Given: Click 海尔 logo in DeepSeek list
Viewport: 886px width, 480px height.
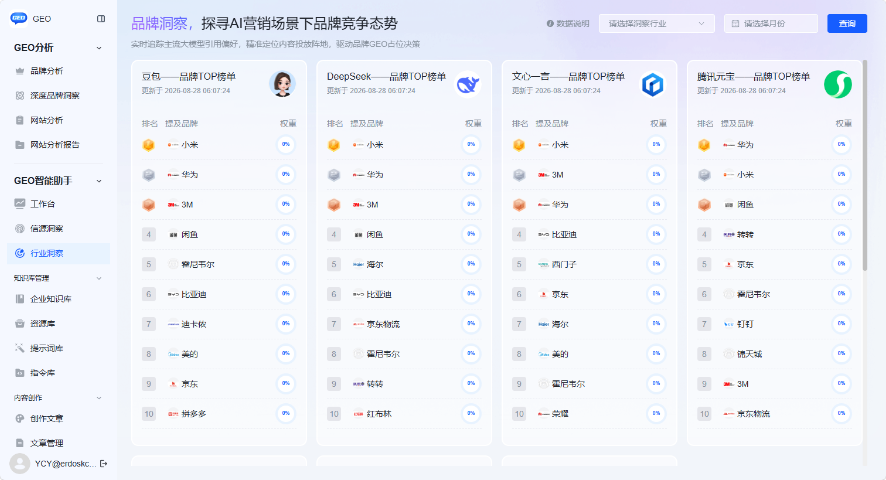Looking at the screenshot, I should pos(358,264).
